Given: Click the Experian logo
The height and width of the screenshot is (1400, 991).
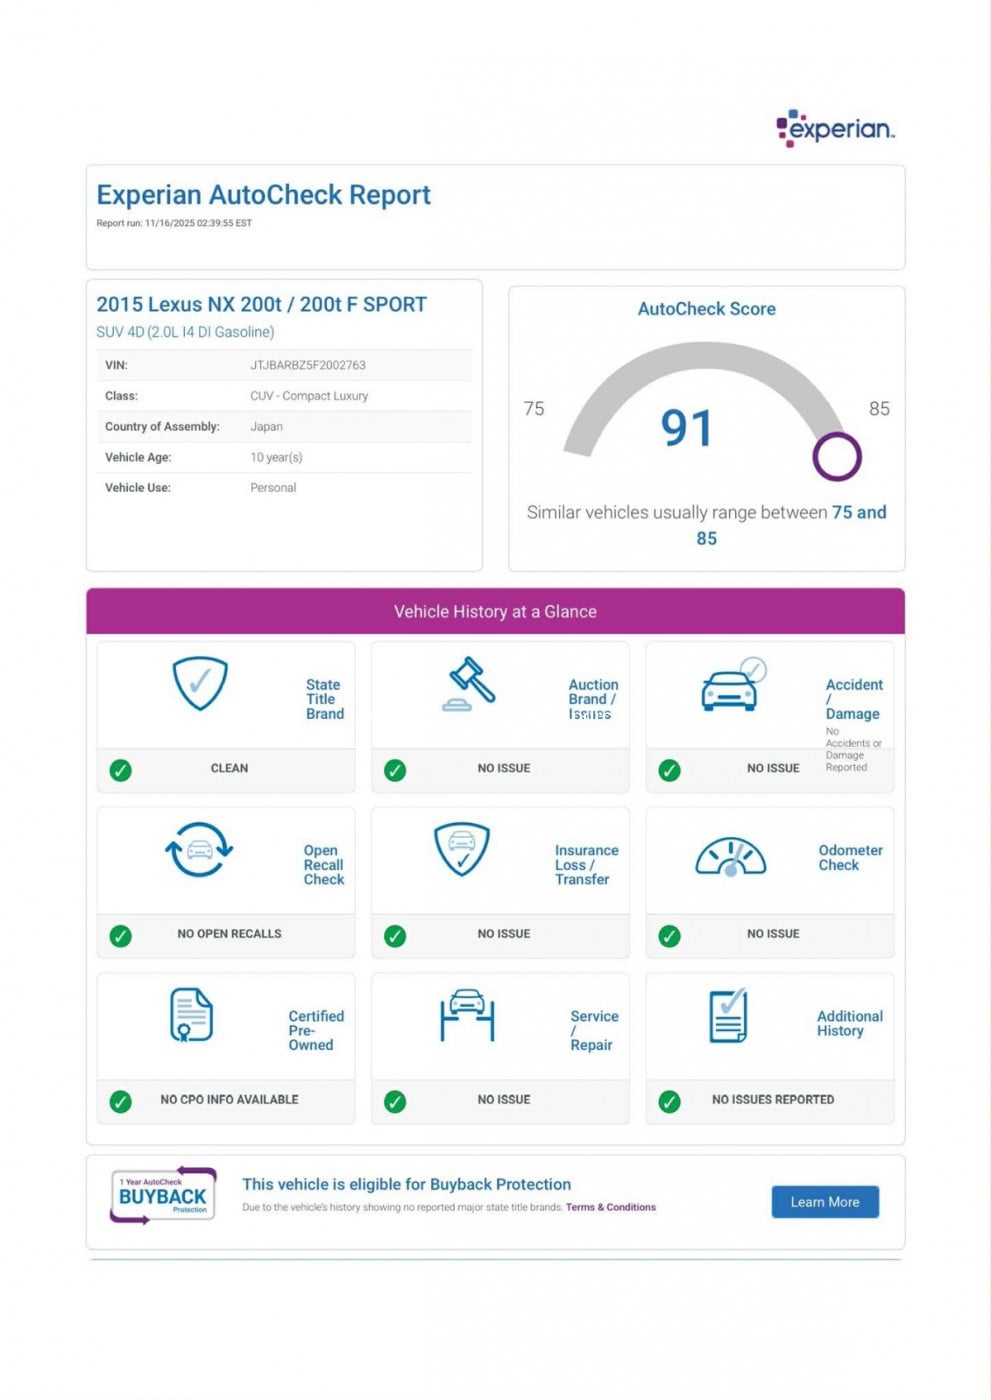Looking at the screenshot, I should click(835, 129).
